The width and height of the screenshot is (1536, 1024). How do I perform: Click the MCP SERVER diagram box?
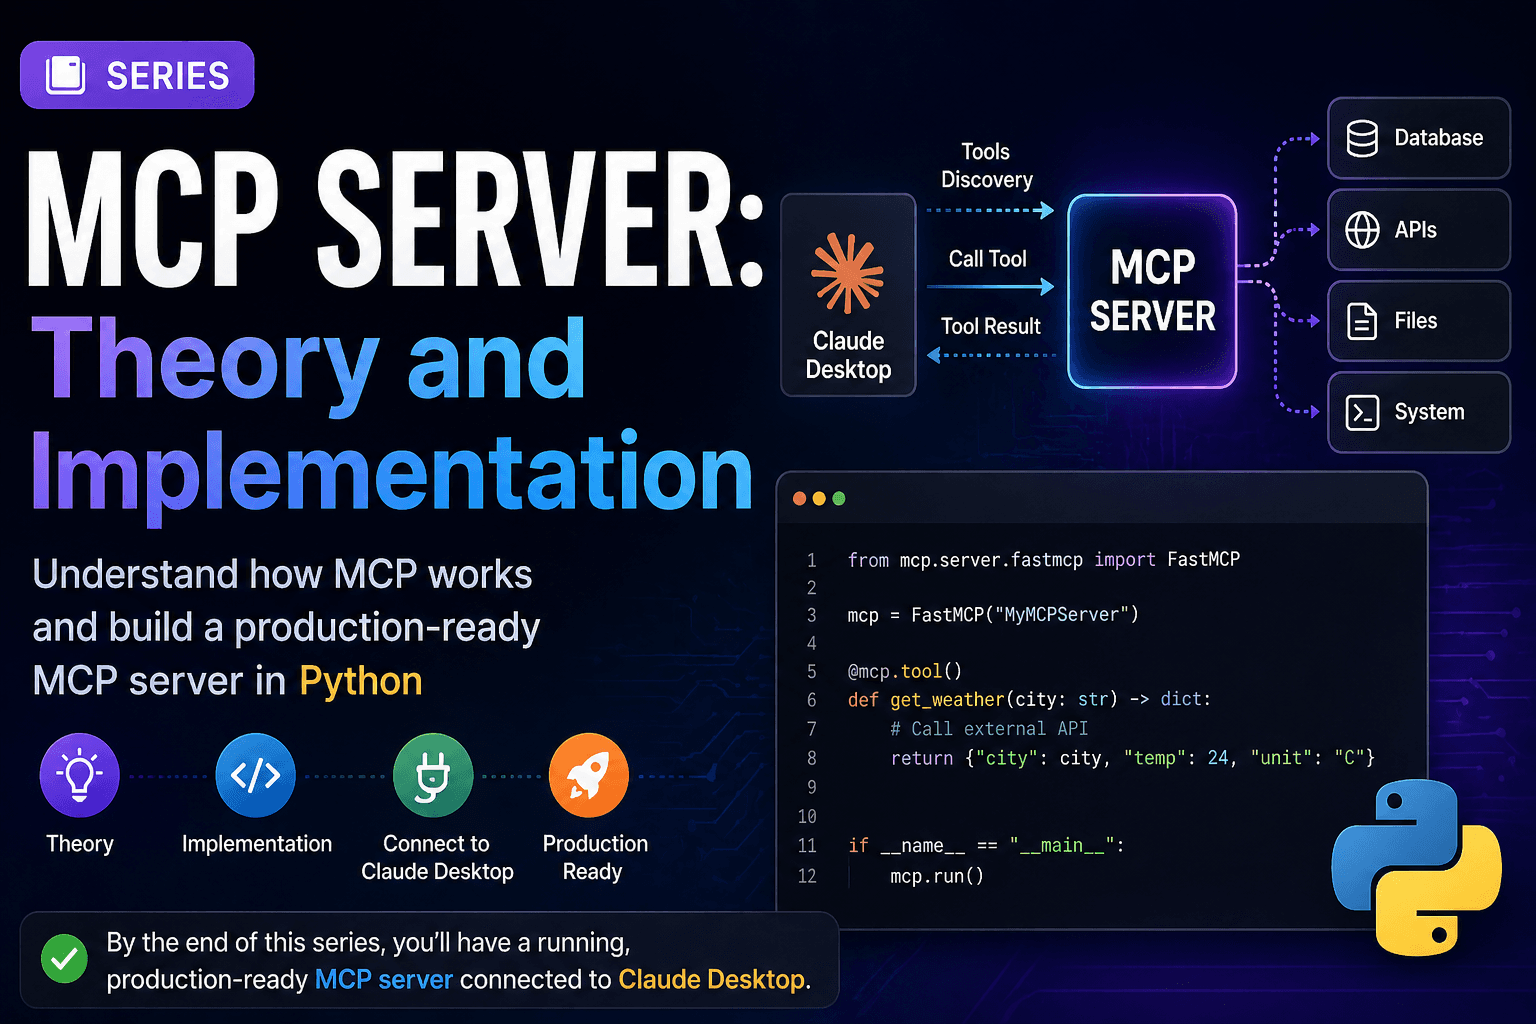1152,291
